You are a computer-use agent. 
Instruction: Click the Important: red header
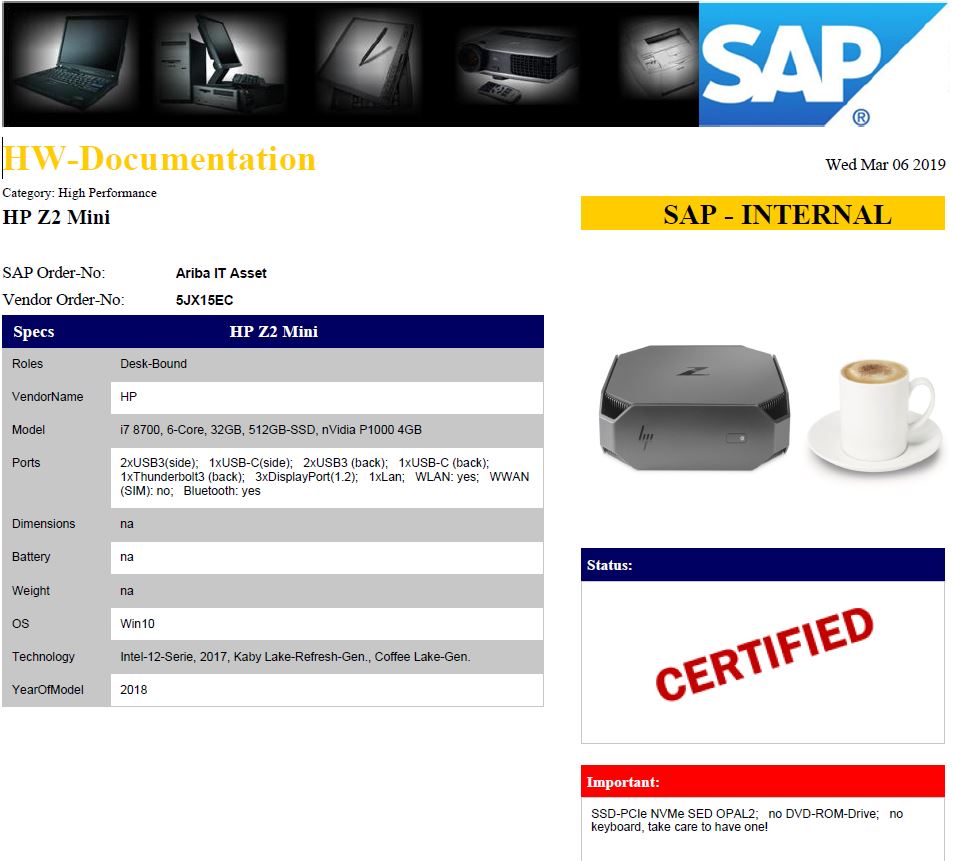coord(763,781)
